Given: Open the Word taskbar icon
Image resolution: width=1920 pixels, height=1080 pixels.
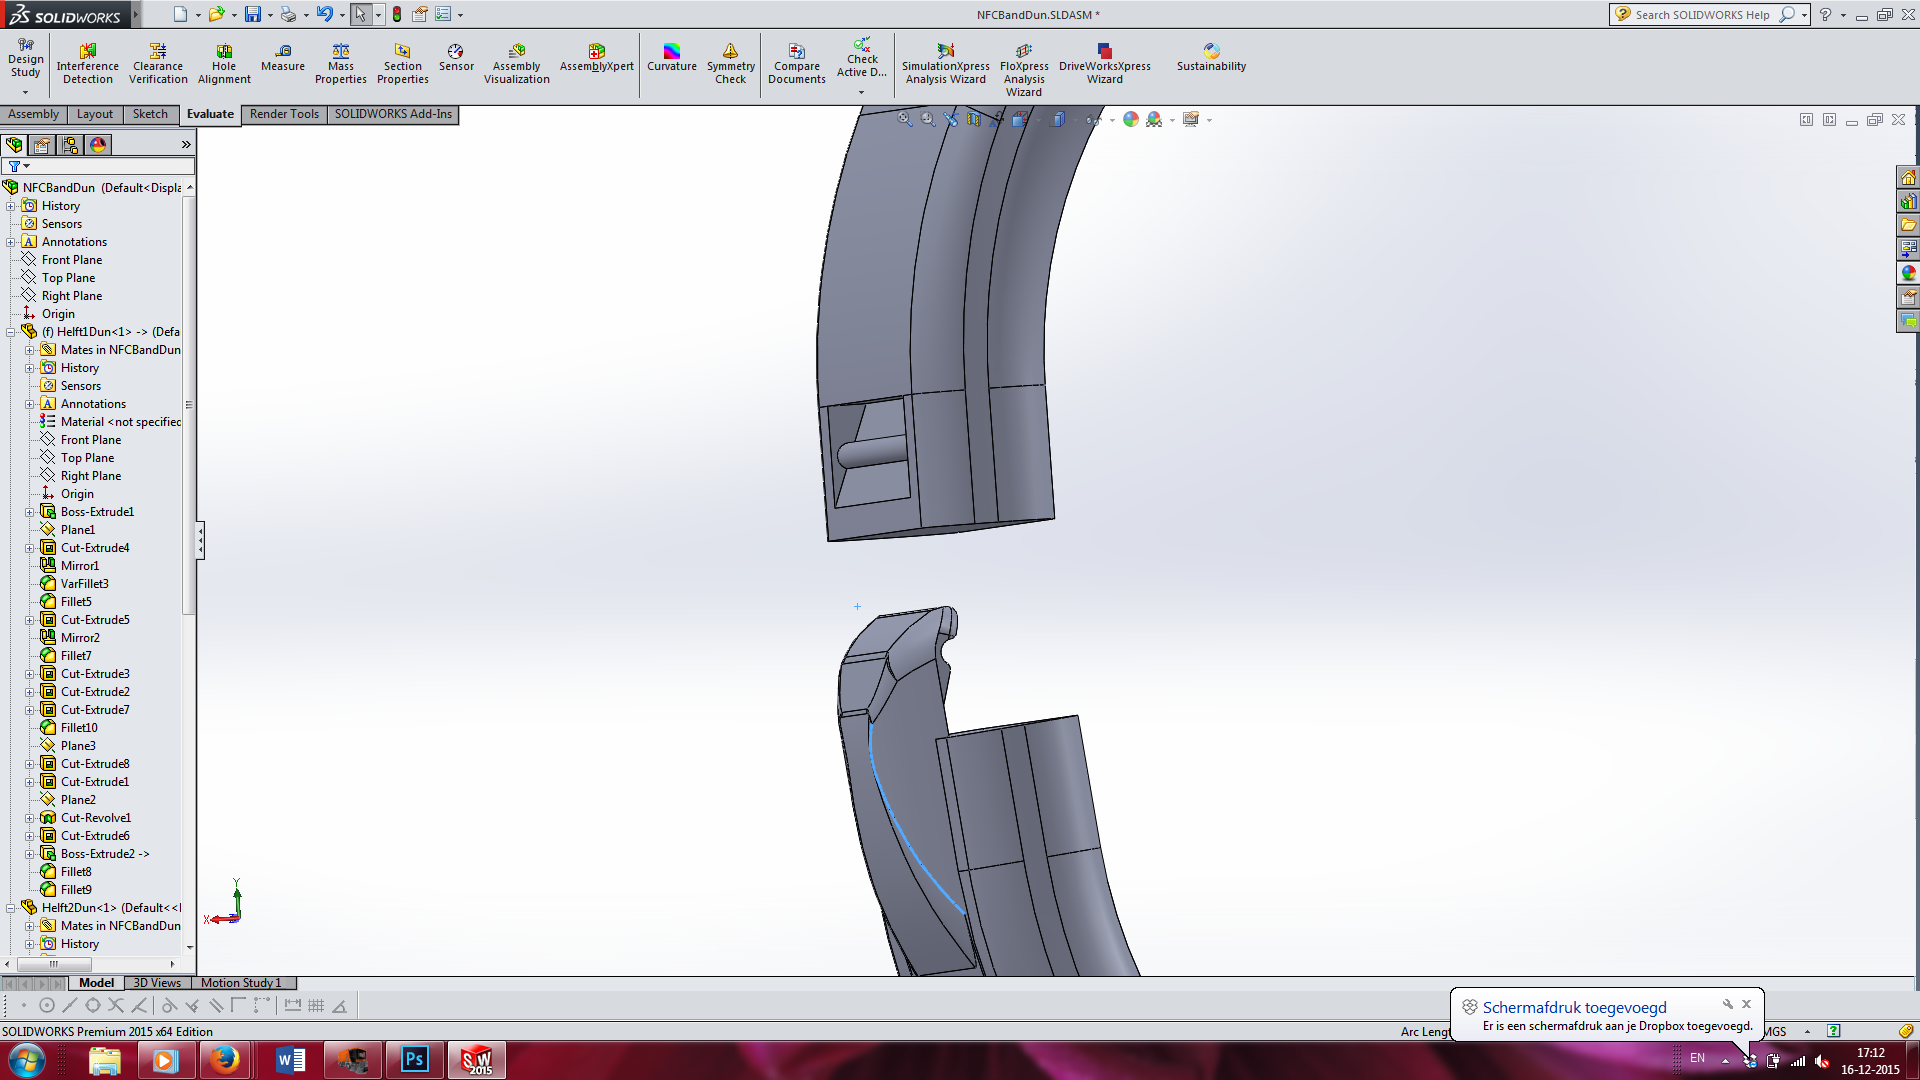Looking at the screenshot, I should pyautogui.click(x=290, y=1060).
